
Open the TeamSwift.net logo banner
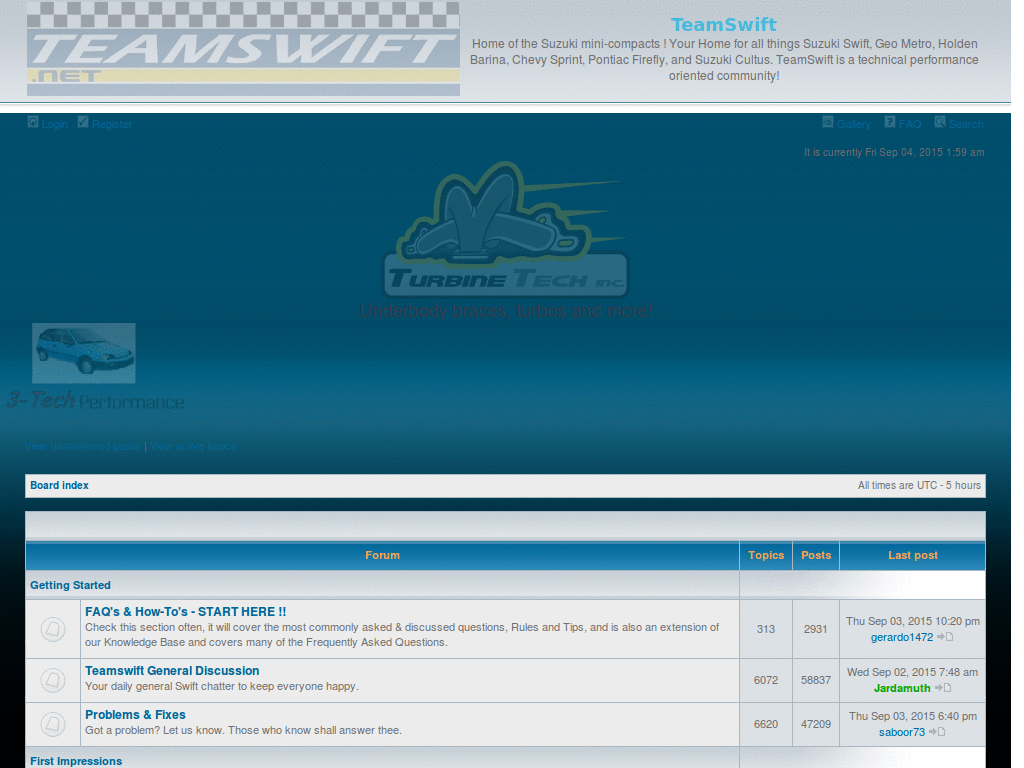(x=243, y=48)
